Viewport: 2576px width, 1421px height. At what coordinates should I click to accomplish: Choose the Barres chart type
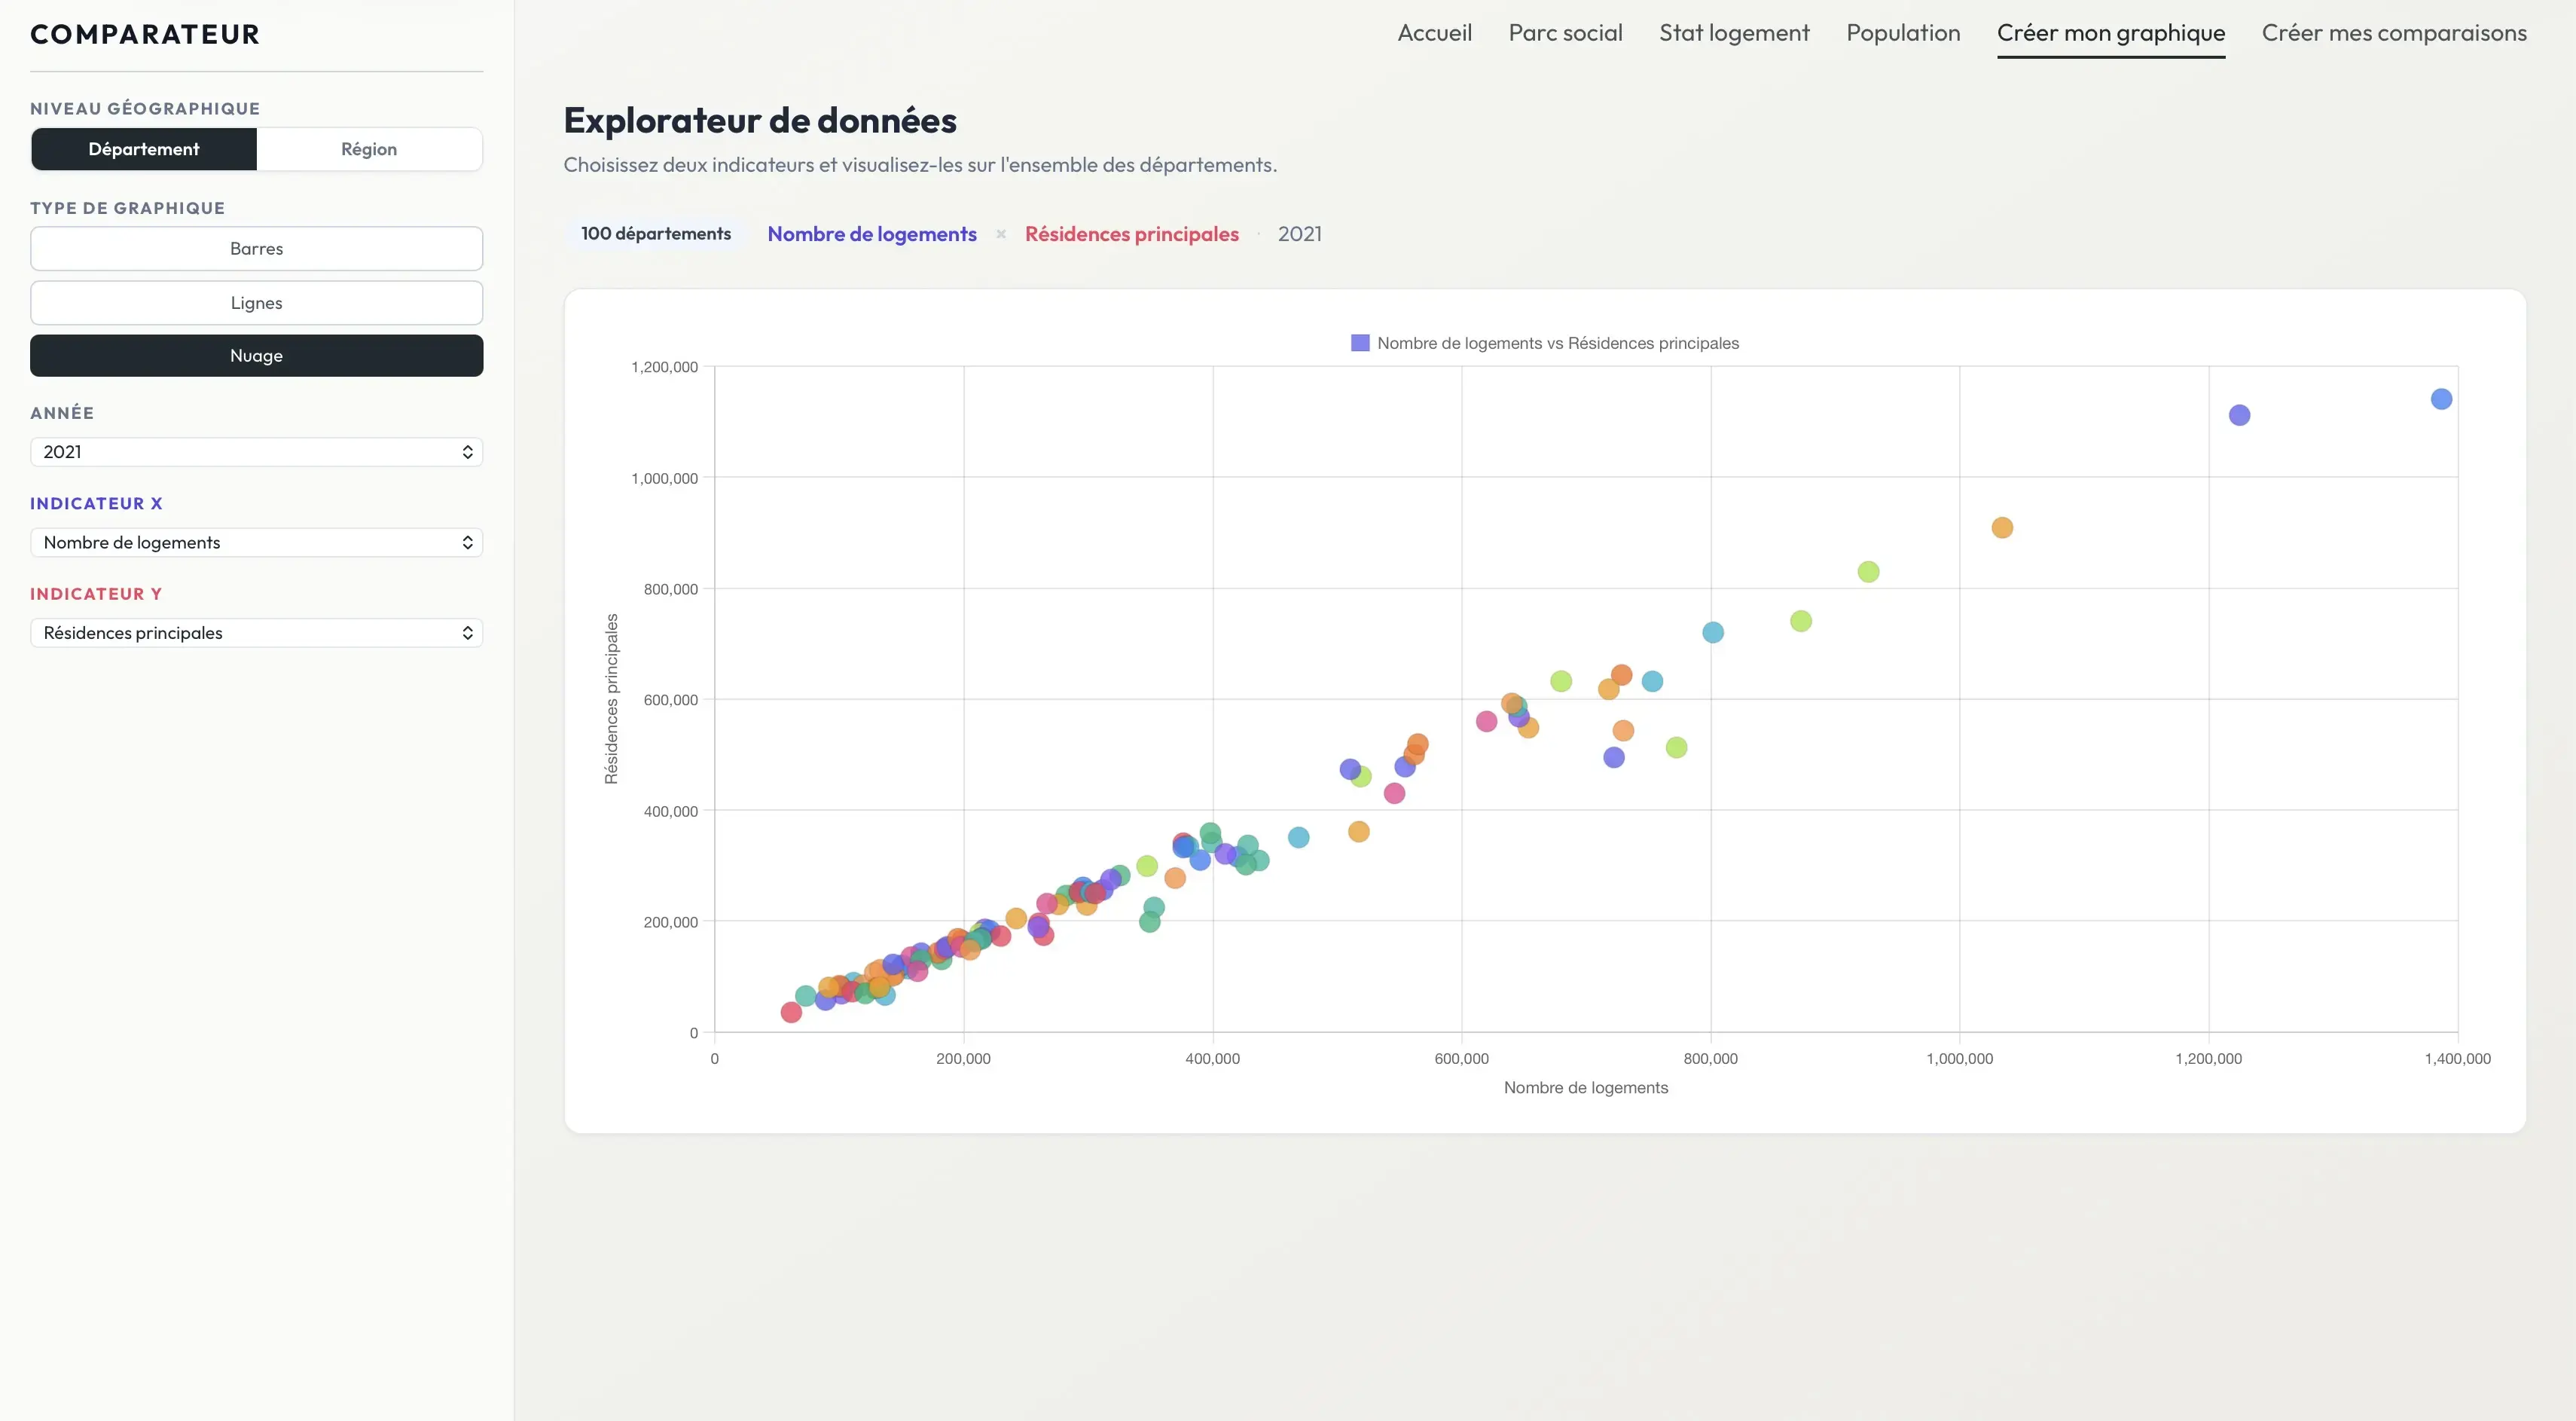click(x=257, y=248)
